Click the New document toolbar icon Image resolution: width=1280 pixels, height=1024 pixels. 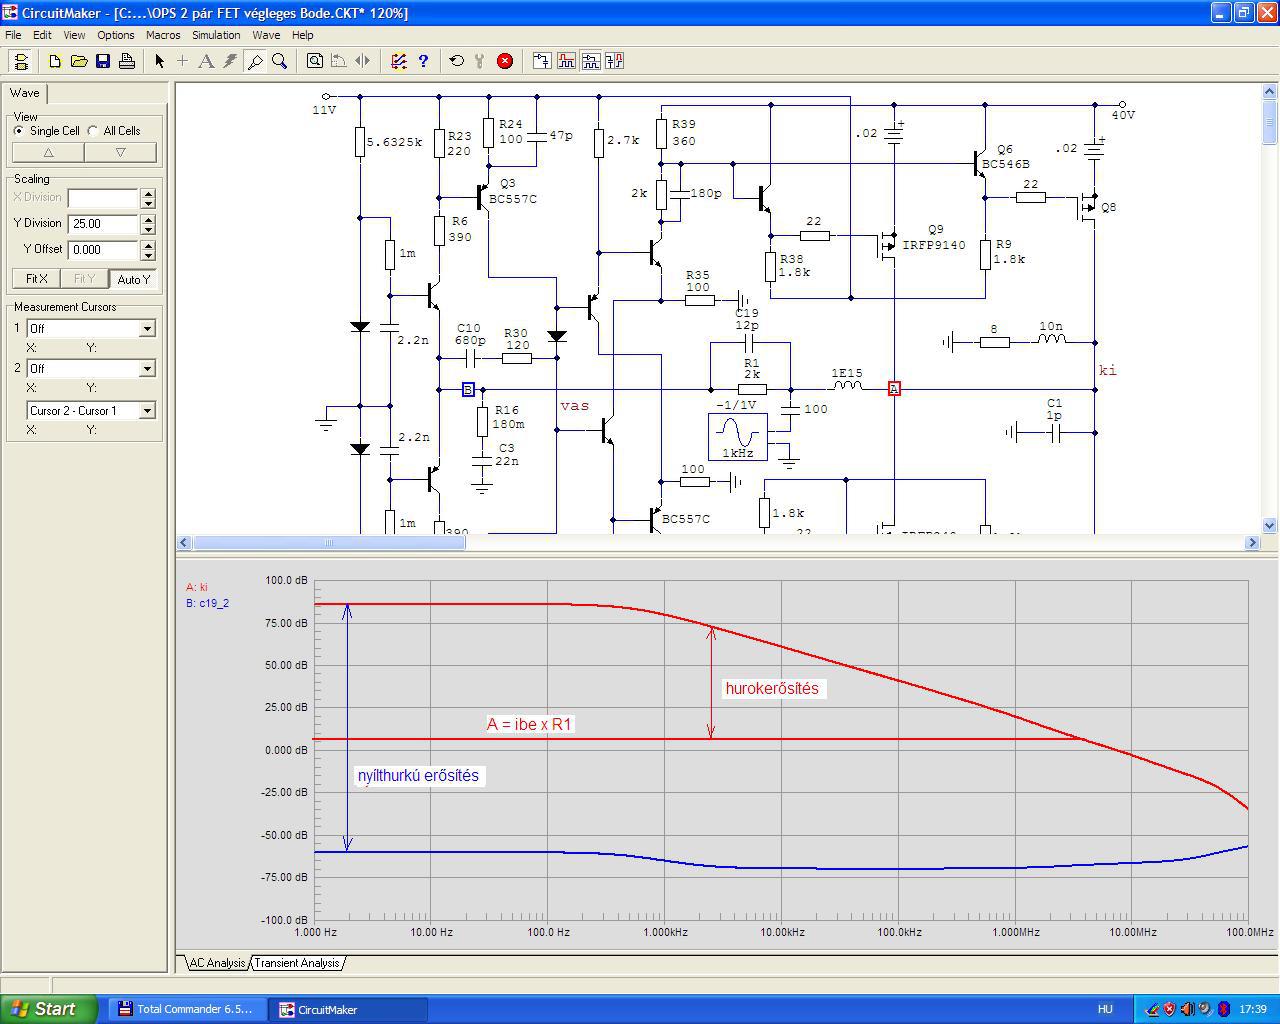[55, 61]
